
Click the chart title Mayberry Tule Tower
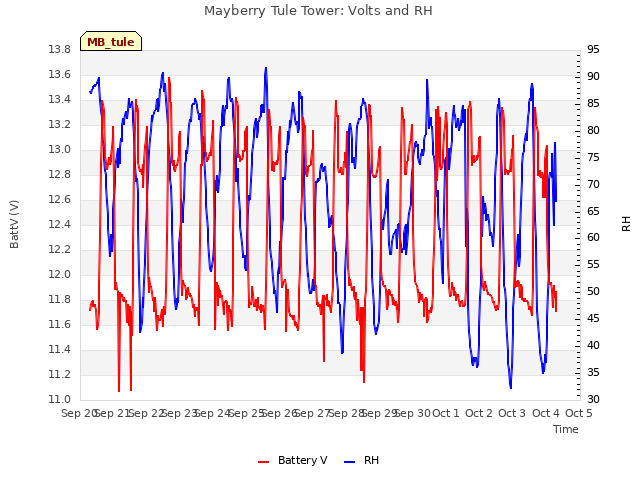[x=318, y=11]
